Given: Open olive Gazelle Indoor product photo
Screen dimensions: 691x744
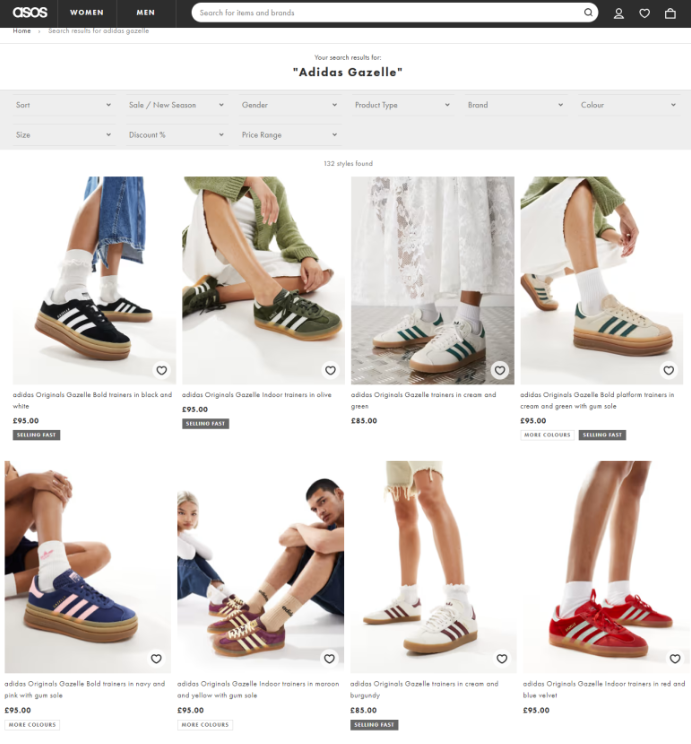Looking at the screenshot, I should 263,280.
